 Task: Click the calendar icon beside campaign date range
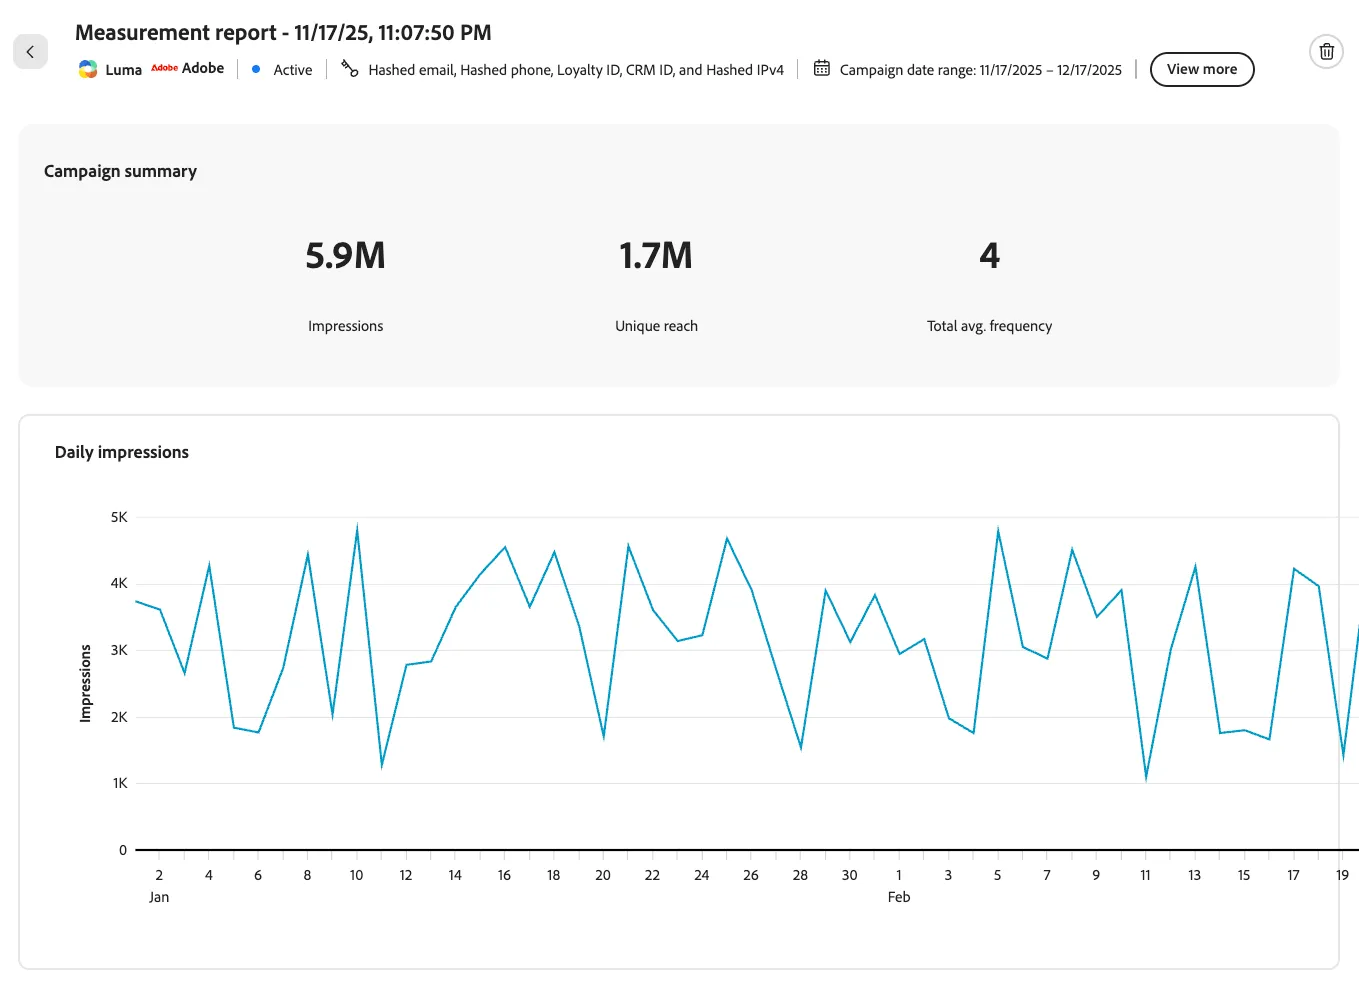822,68
